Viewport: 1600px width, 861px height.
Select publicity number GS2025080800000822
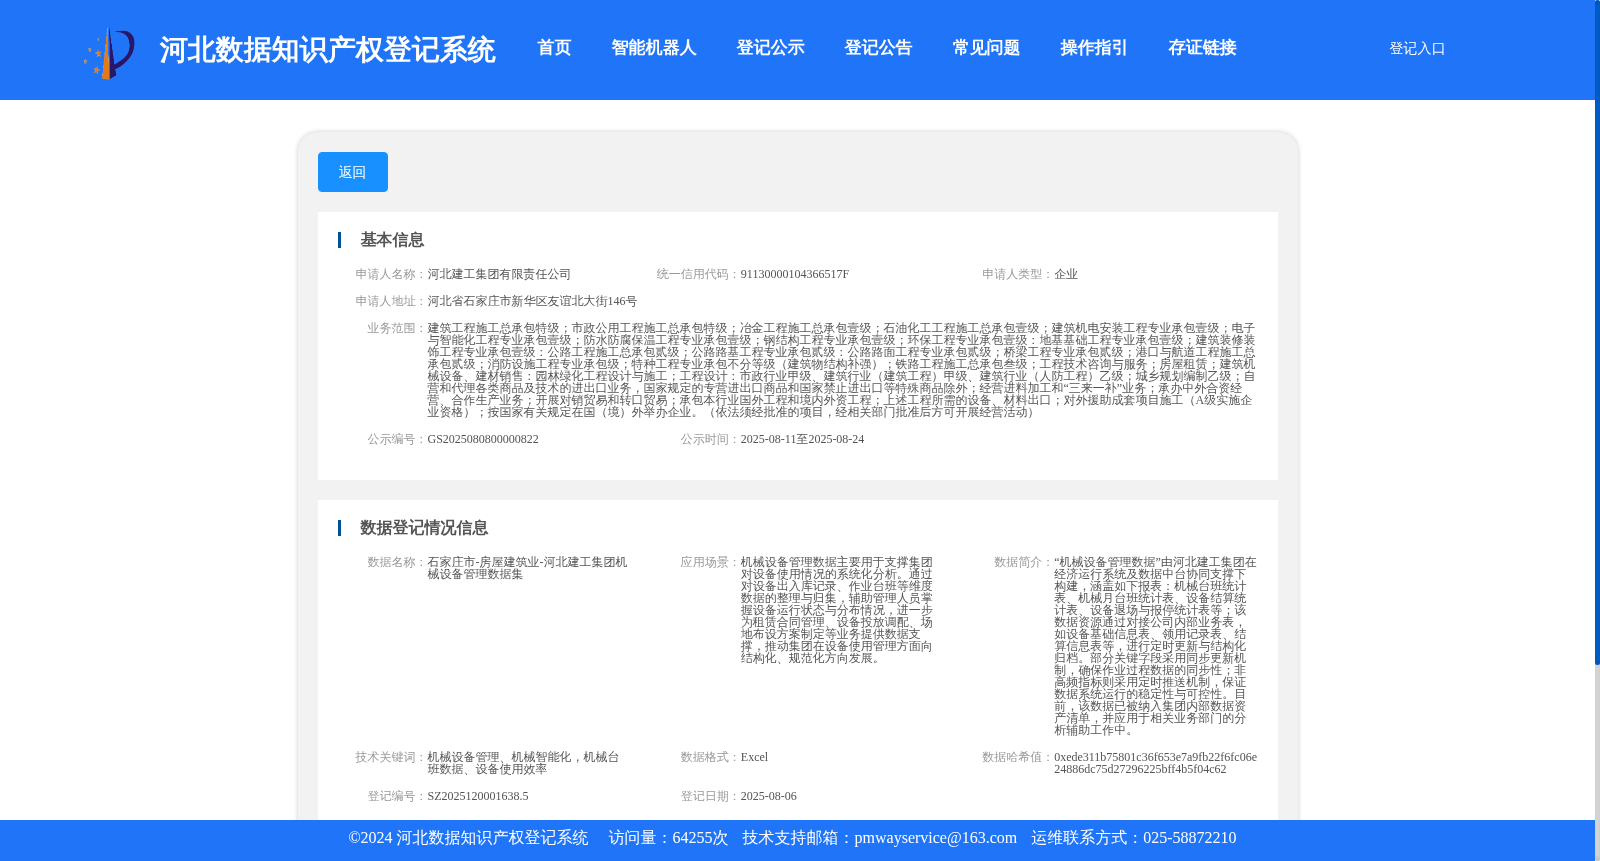(x=483, y=439)
